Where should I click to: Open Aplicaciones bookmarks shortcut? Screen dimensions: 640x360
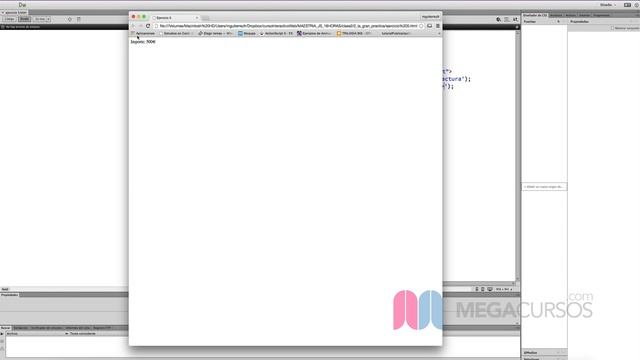coord(143,33)
